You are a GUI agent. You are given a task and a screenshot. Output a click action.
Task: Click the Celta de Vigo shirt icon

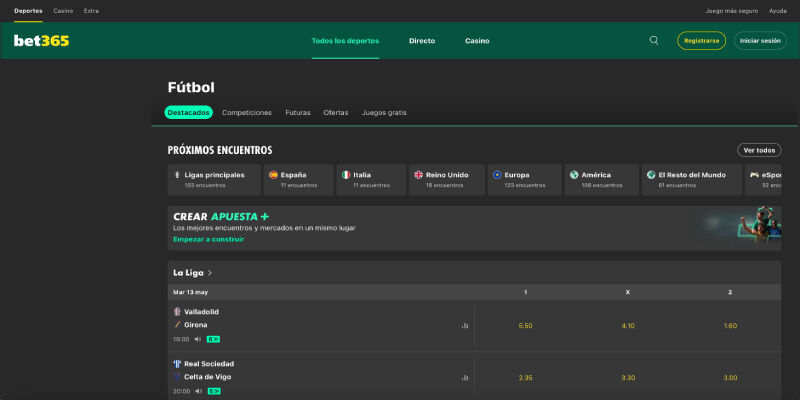coord(177,377)
